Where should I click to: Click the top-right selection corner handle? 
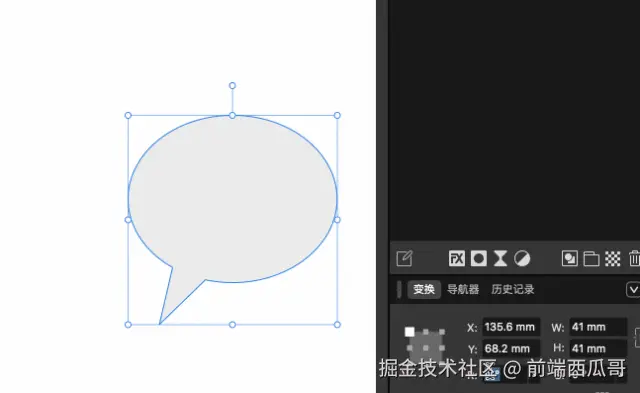coord(337,115)
